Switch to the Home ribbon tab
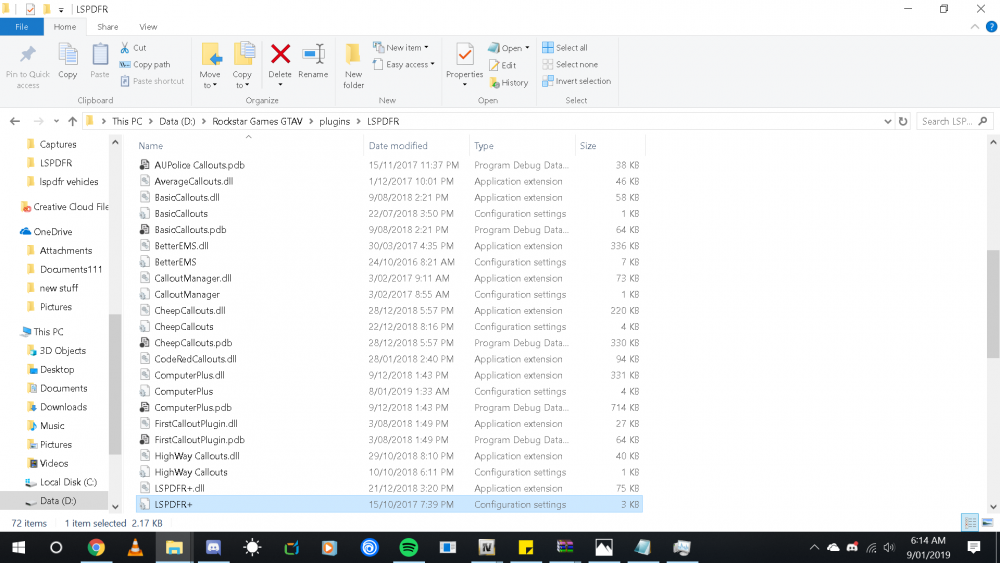 click(65, 27)
